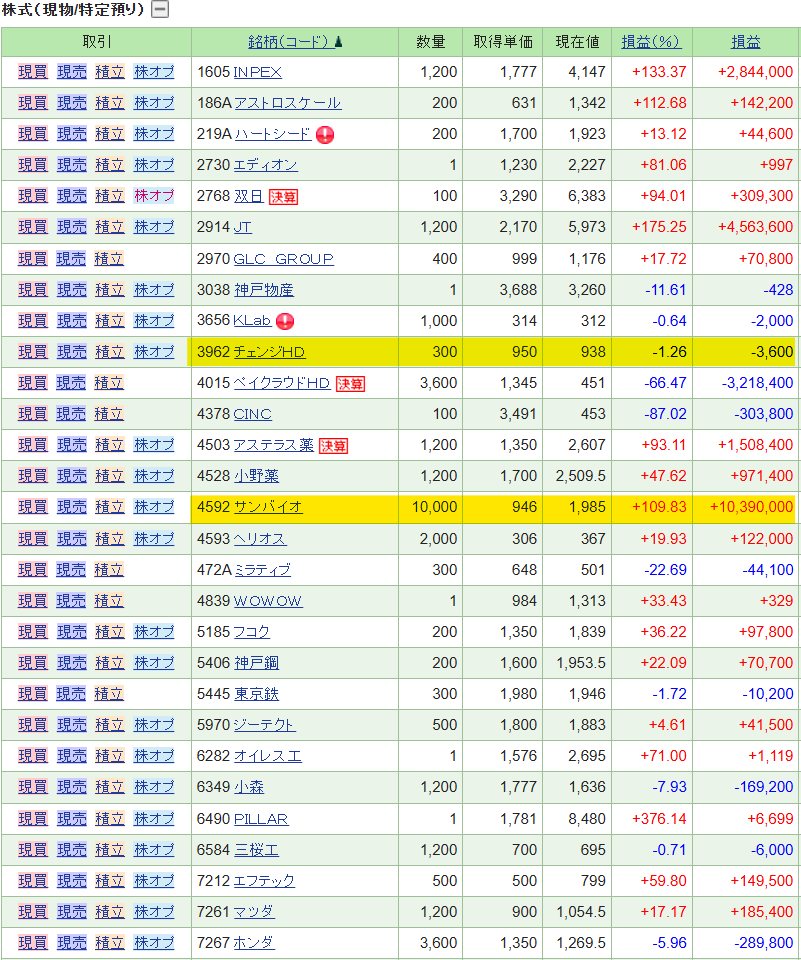This screenshot has height=960, width=801.
Task: Open 株オプ for 双日
Action: (154, 196)
